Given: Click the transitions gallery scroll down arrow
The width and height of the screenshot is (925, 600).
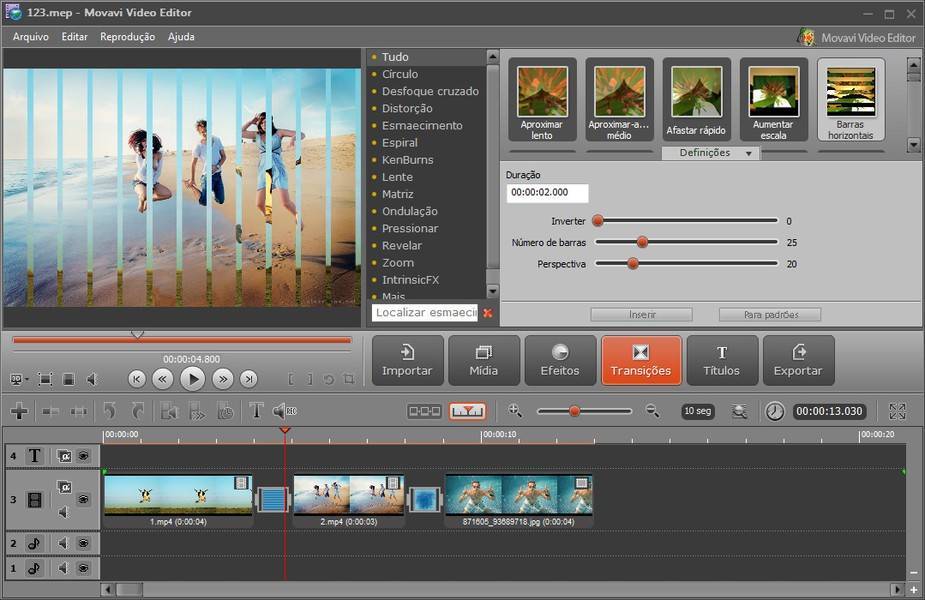Looking at the screenshot, I should click(x=913, y=145).
